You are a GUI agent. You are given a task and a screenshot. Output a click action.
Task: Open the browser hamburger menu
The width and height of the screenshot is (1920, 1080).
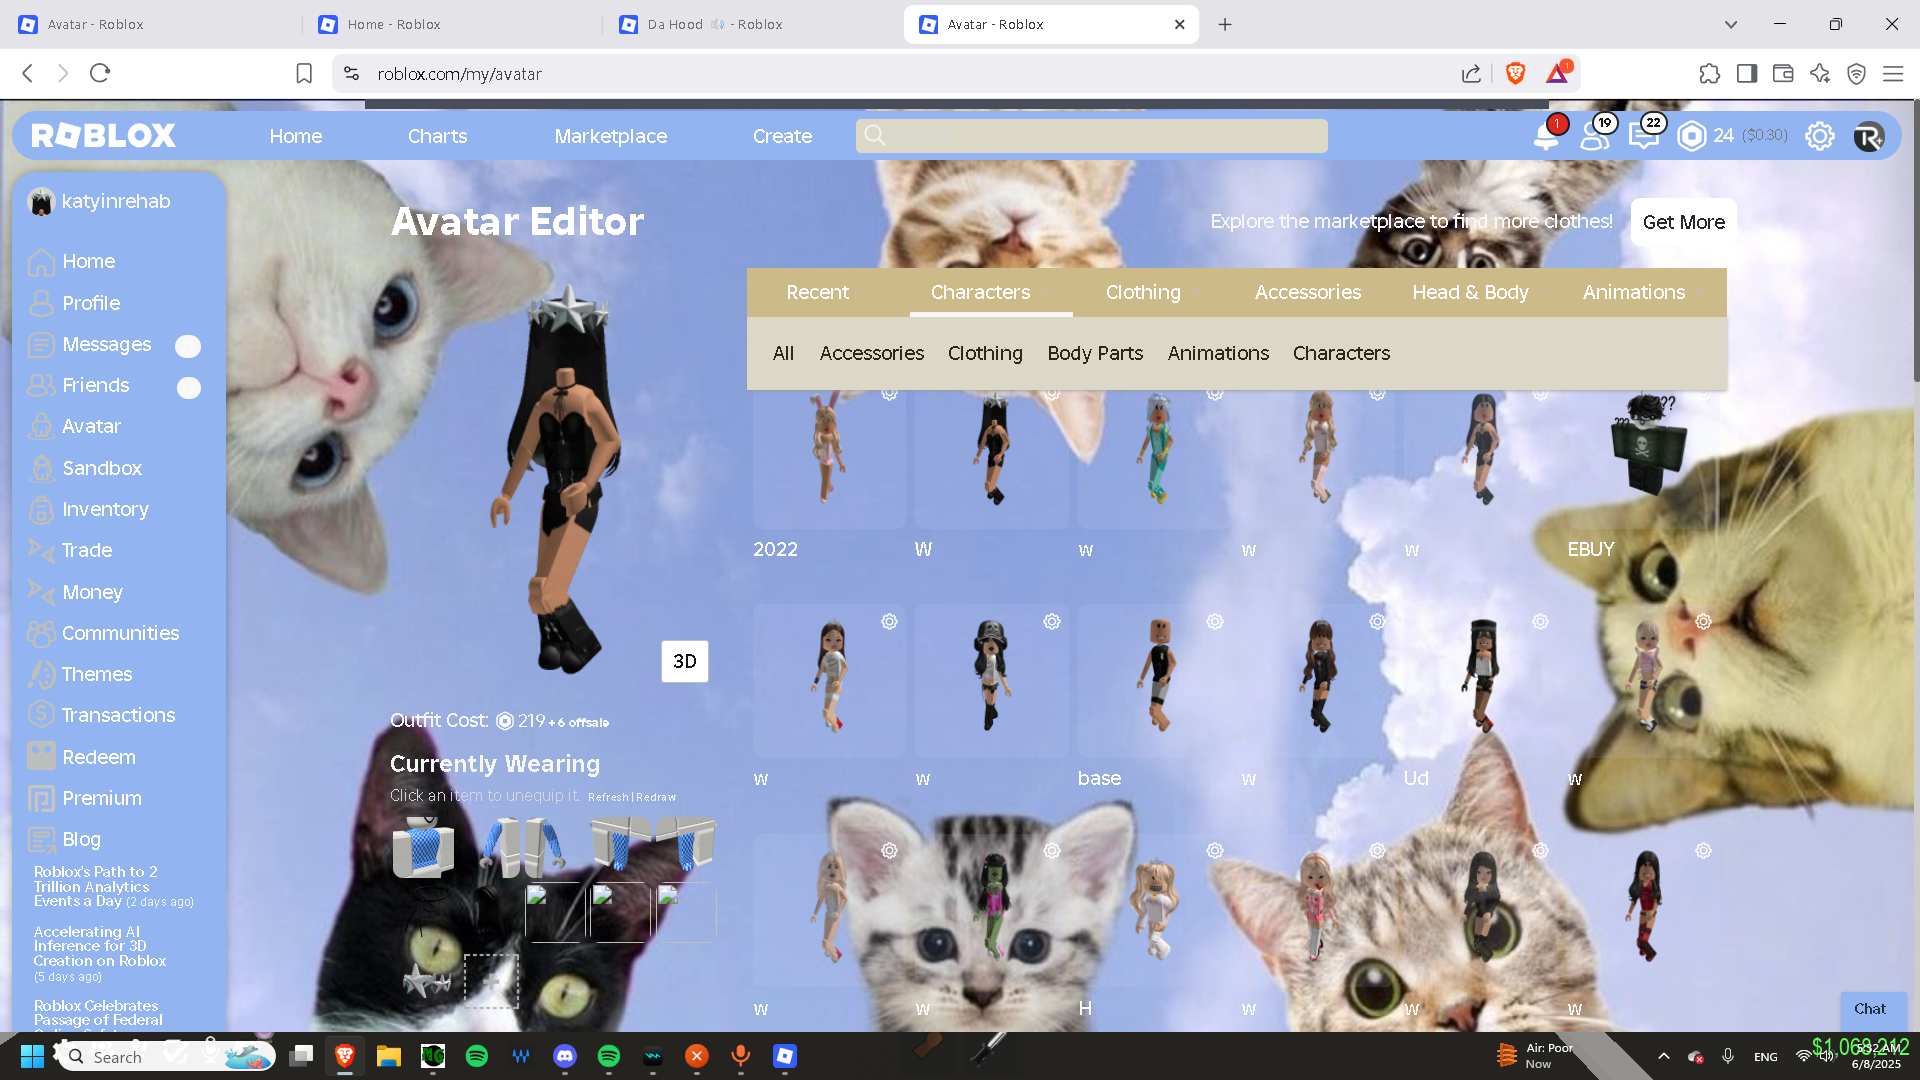[1893, 73]
